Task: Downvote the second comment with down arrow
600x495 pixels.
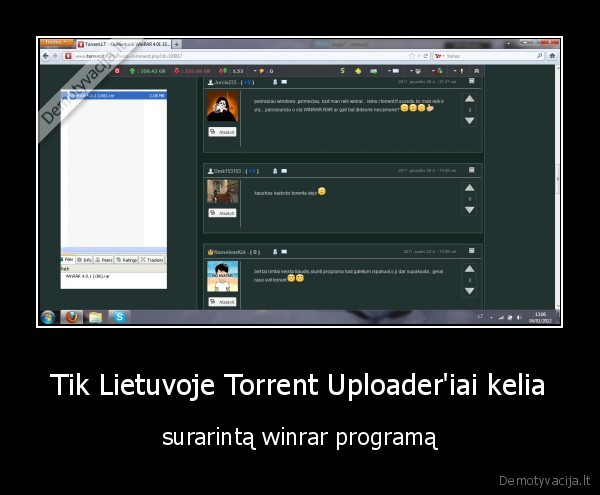Action: tap(470, 210)
